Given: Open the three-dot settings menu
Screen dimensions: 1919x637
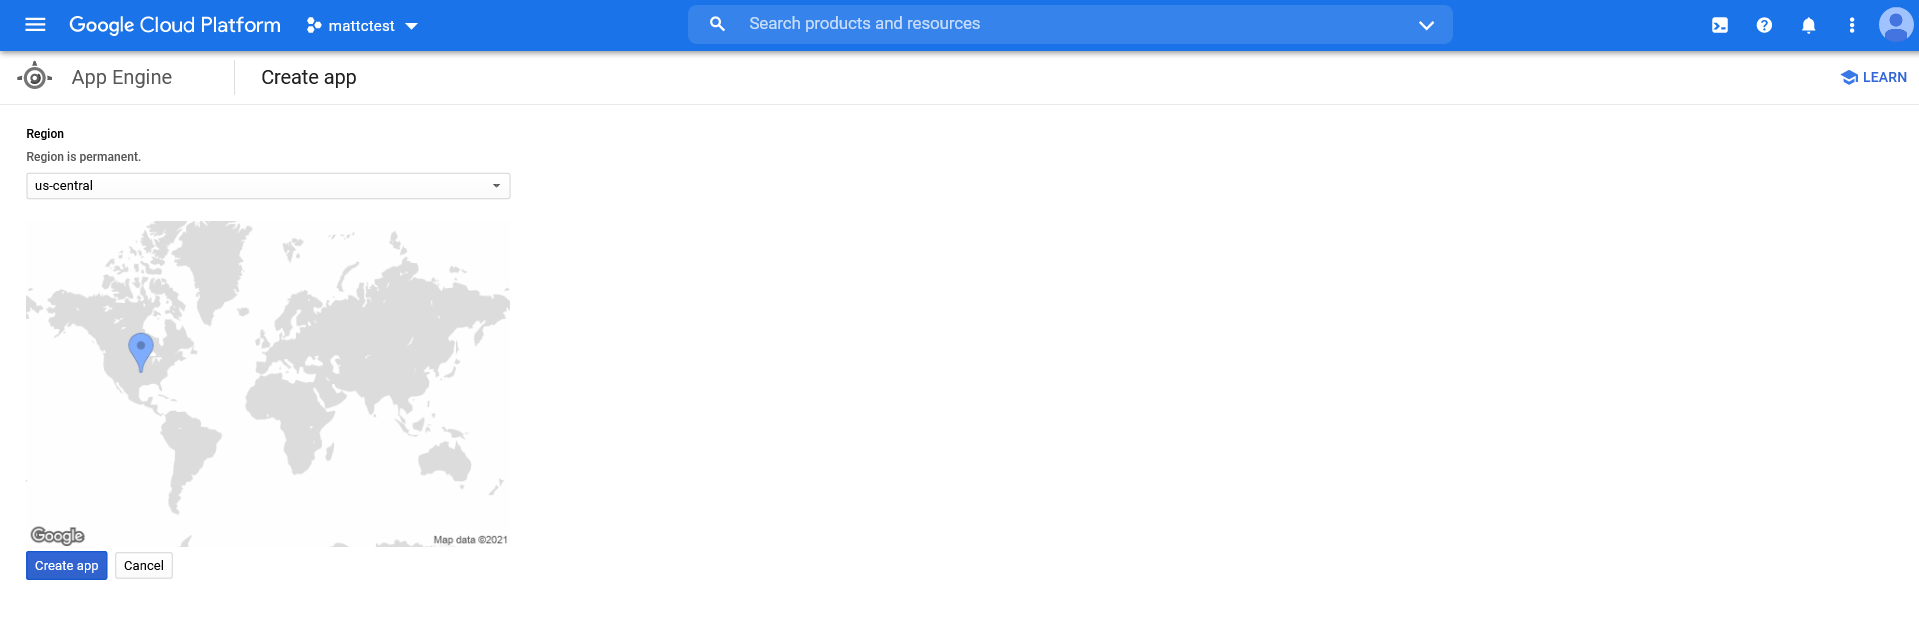Looking at the screenshot, I should 1851,25.
